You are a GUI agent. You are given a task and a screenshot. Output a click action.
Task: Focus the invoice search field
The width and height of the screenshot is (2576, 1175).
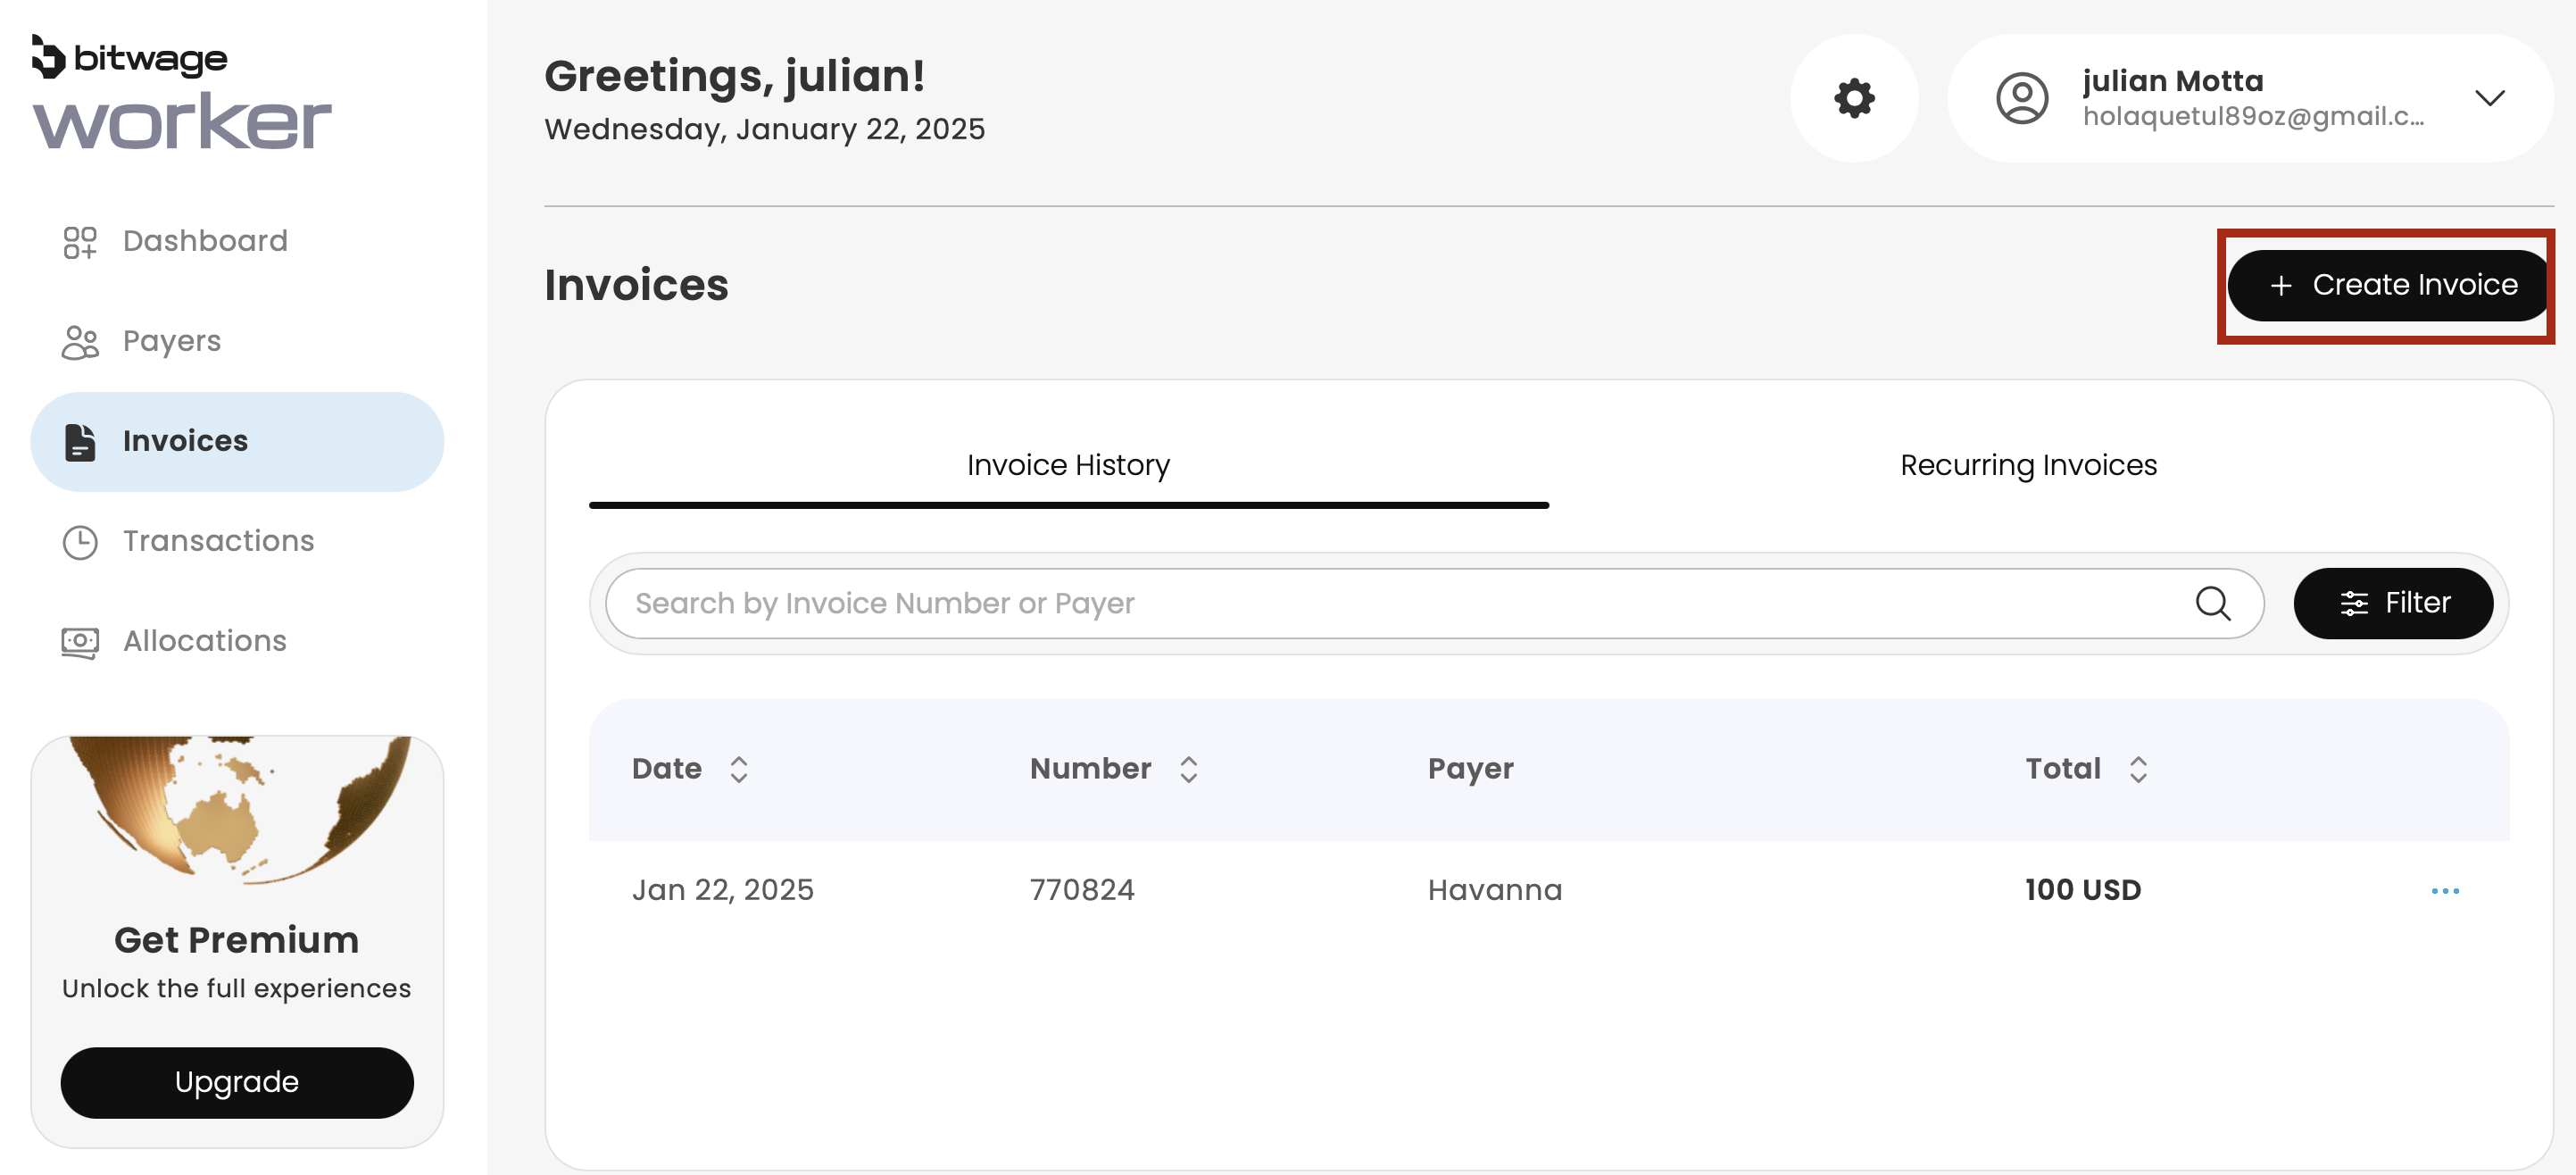1400,603
